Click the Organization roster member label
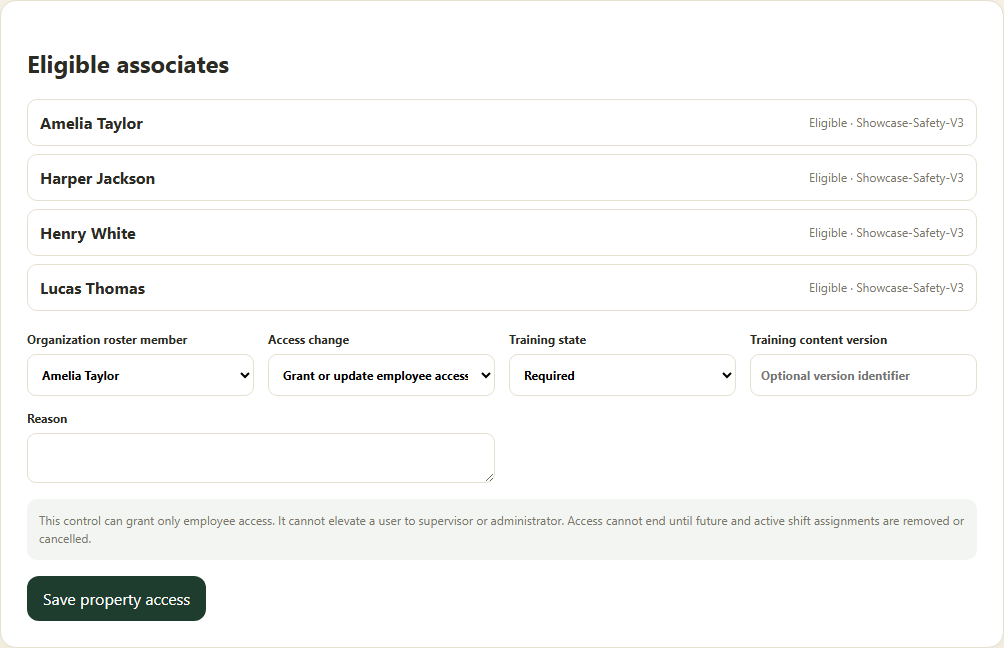Viewport: 1004px width, 648px height. point(107,340)
